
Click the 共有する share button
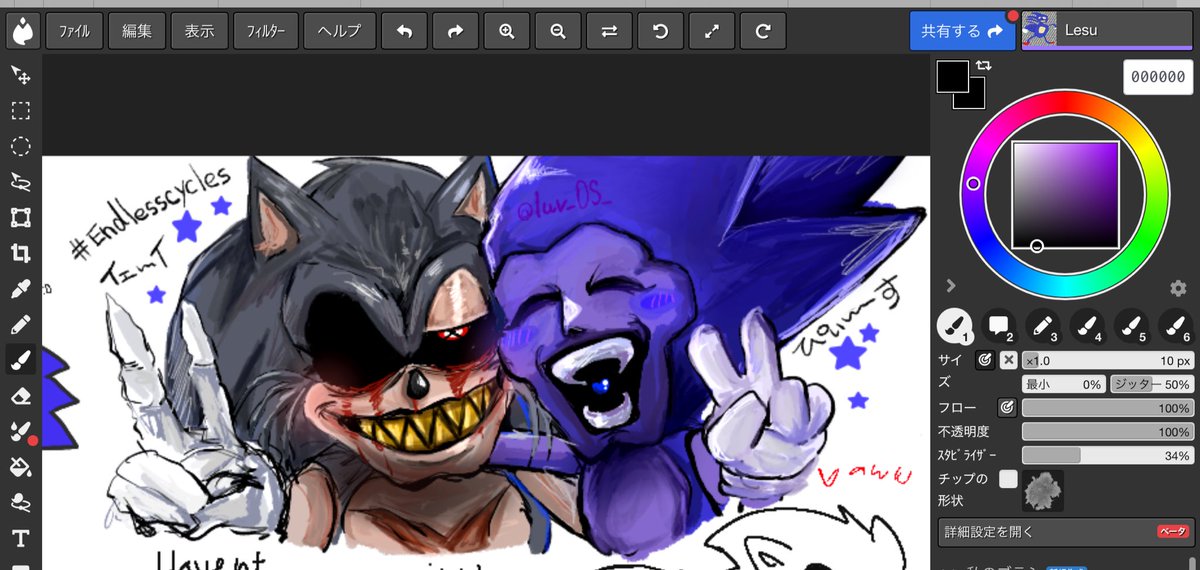click(x=962, y=31)
